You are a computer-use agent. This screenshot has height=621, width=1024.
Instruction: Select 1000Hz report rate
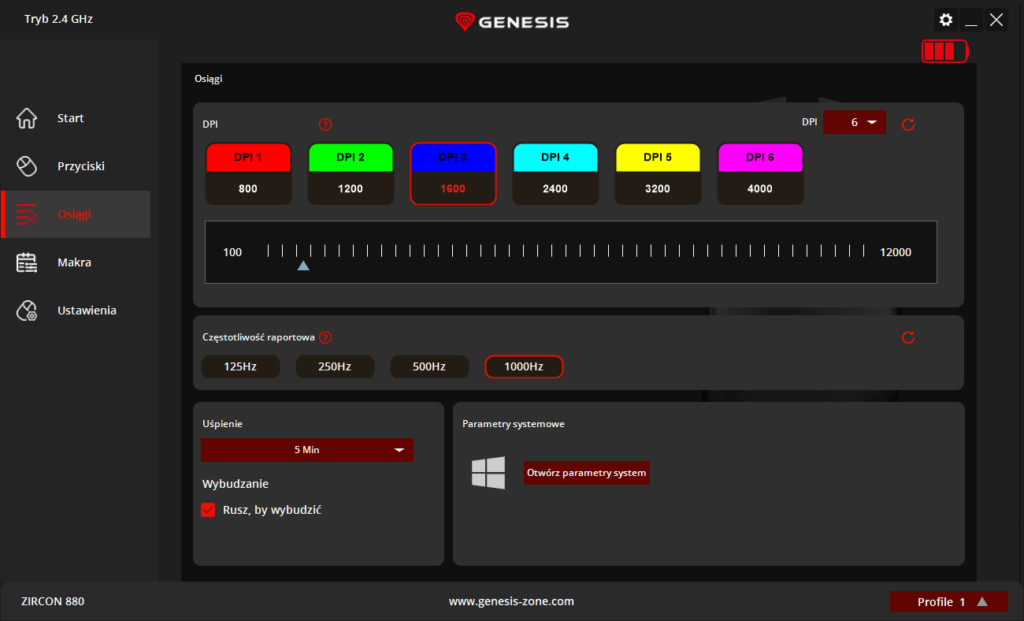point(524,367)
